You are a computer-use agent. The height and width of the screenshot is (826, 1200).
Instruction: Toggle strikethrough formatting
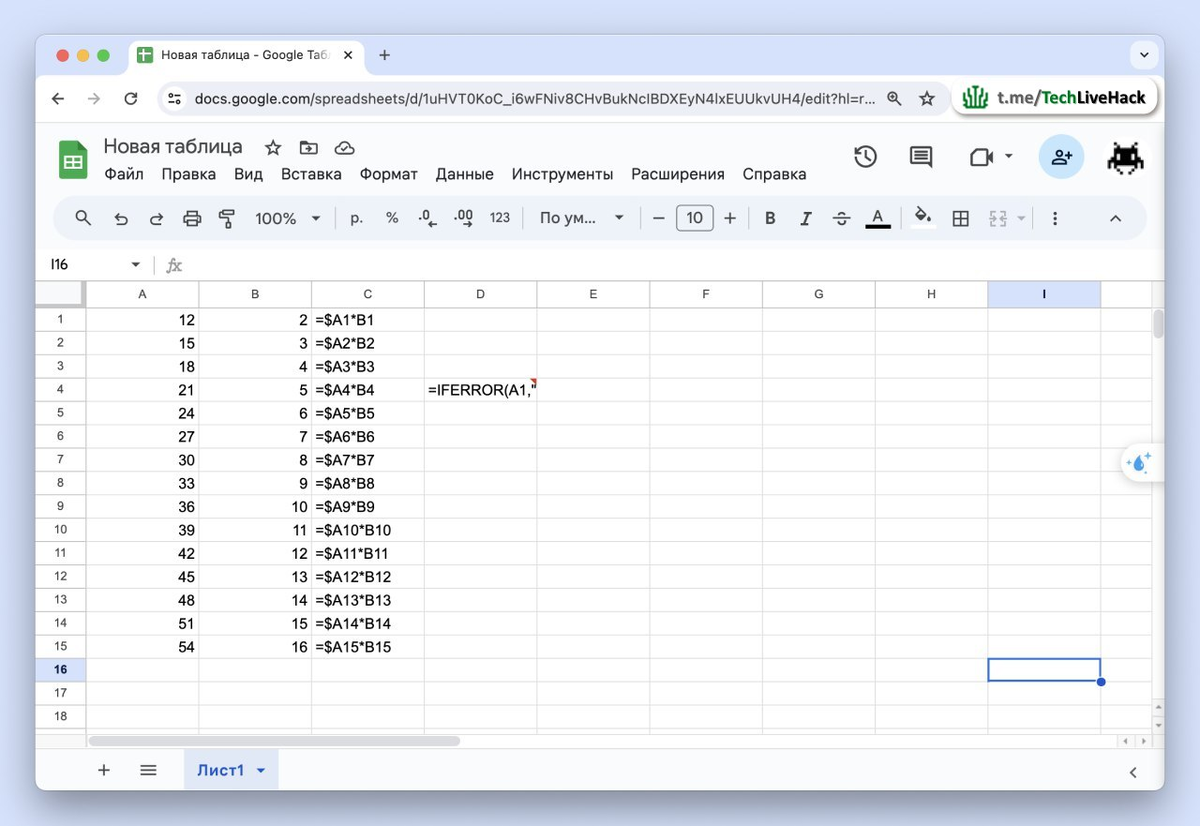point(842,218)
